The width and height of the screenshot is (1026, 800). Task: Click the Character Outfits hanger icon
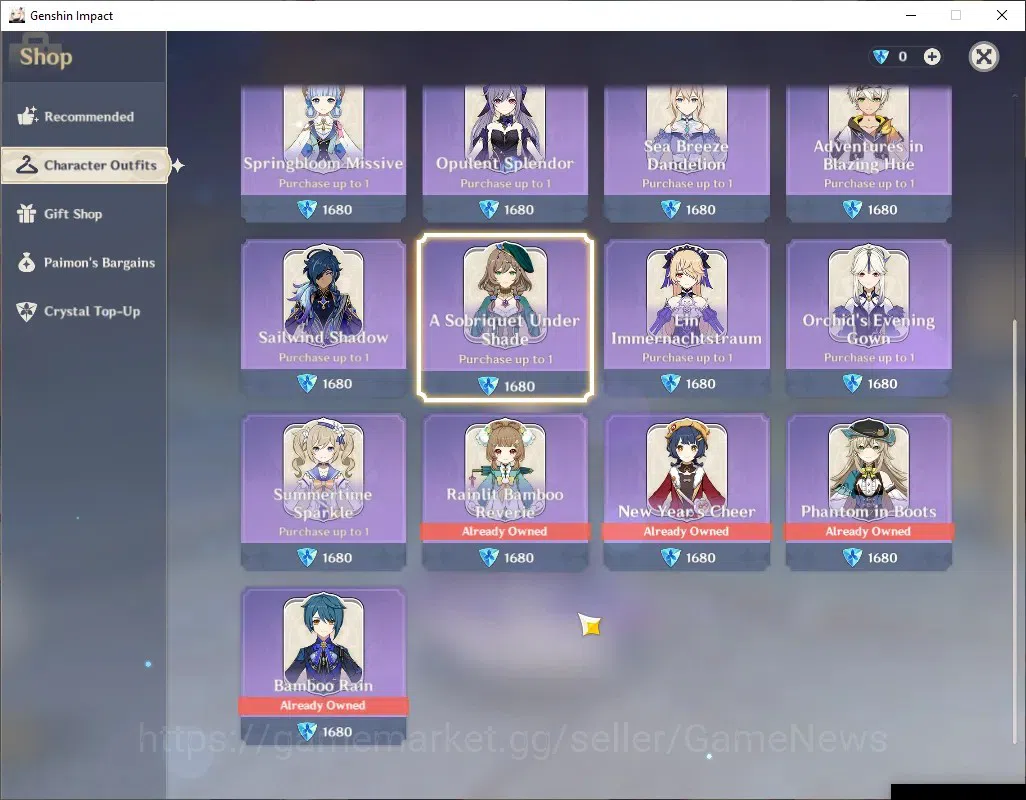(26, 165)
